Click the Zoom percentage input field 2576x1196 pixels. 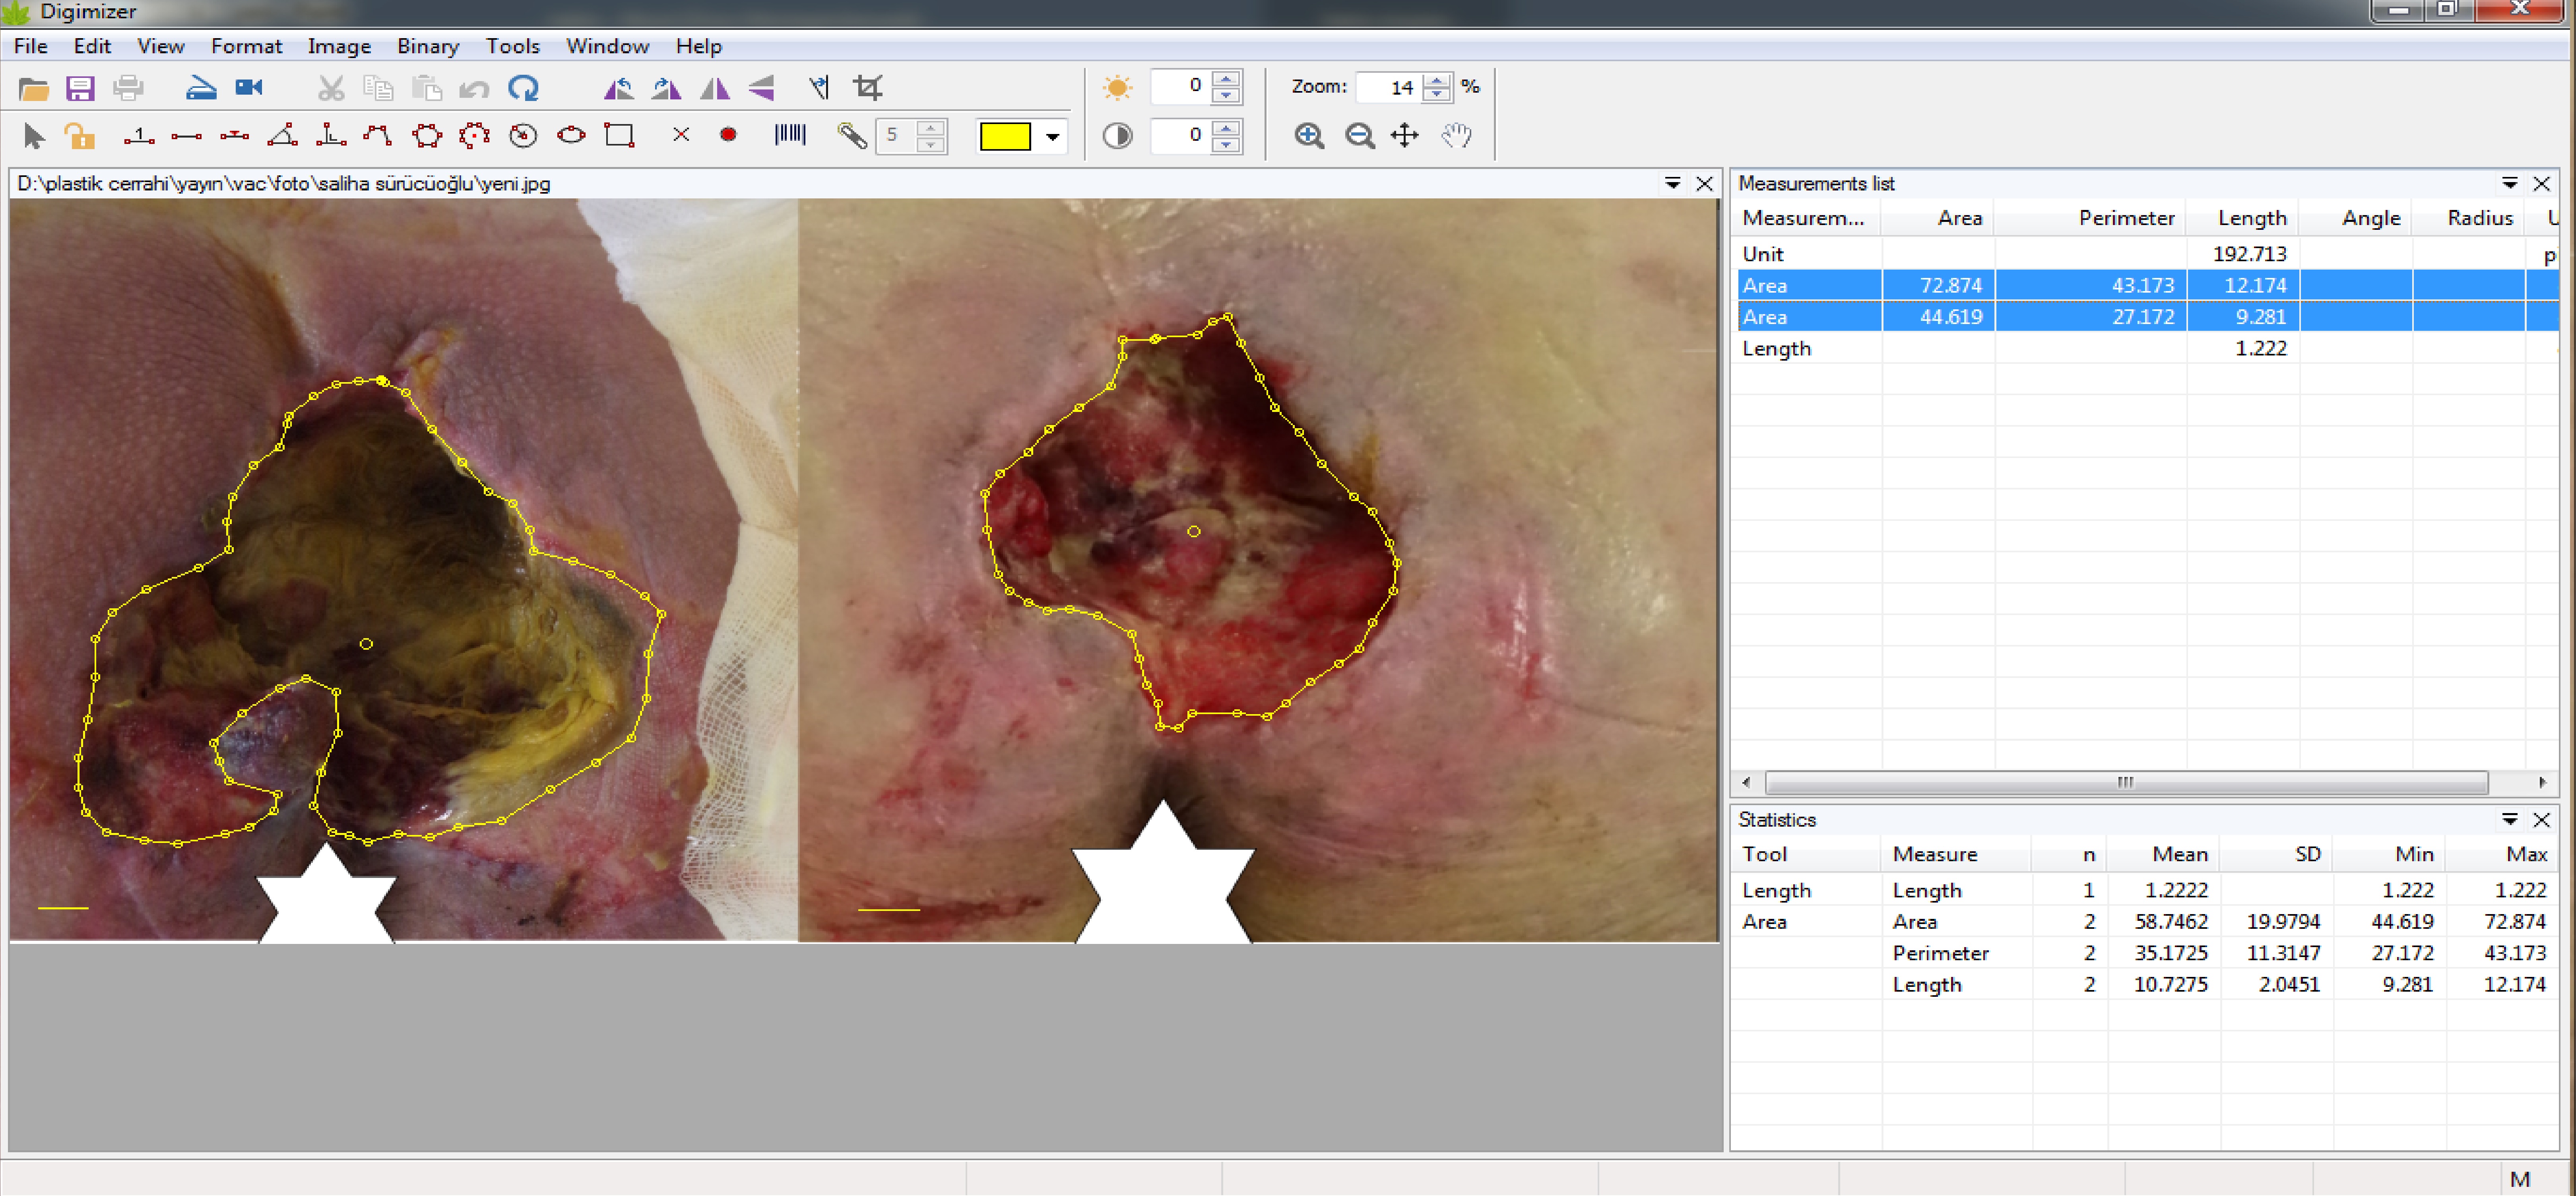click(1389, 88)
